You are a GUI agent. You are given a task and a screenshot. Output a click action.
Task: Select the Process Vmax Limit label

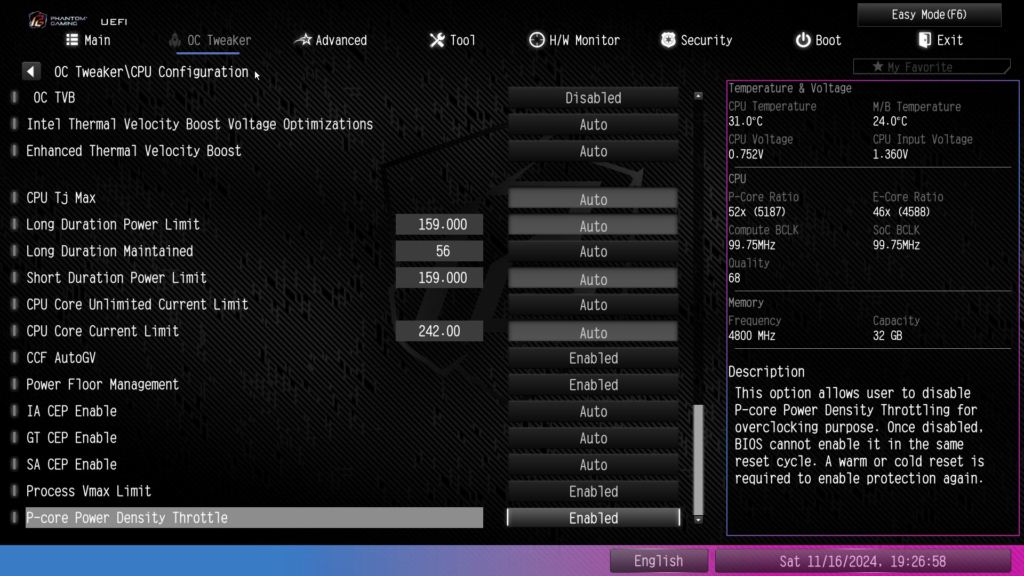pos(88,491)
